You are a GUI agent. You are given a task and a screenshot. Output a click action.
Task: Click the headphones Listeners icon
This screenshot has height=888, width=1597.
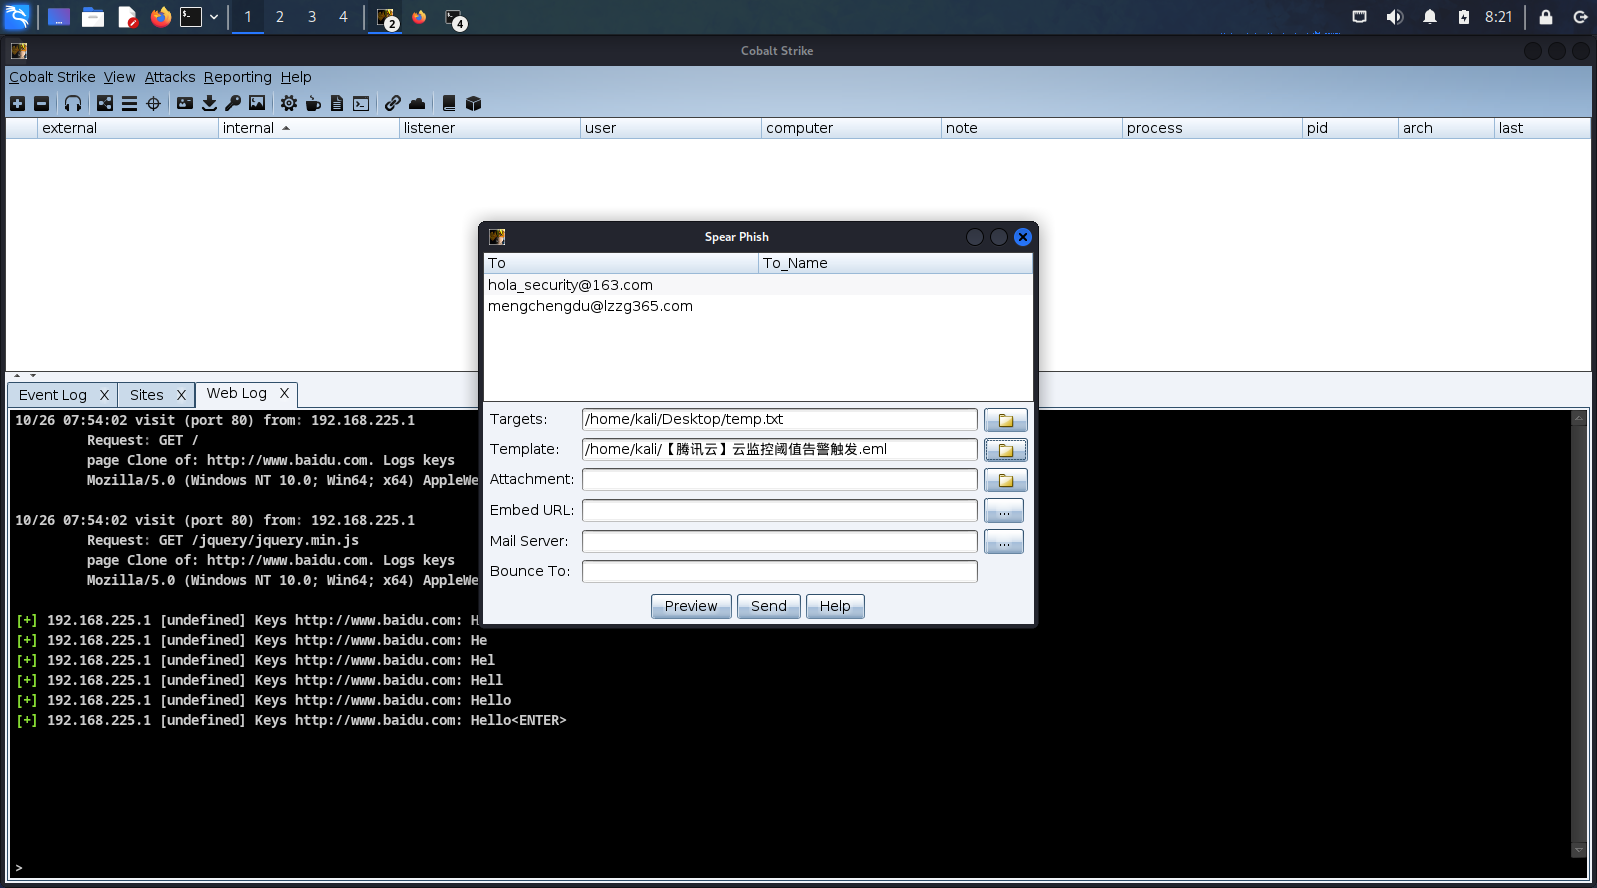click(x=73, y=103)
